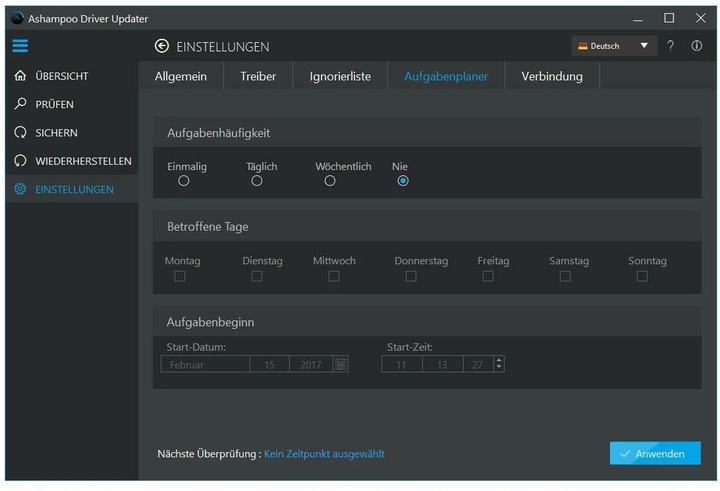Click the German flag icon

[583, 46]
